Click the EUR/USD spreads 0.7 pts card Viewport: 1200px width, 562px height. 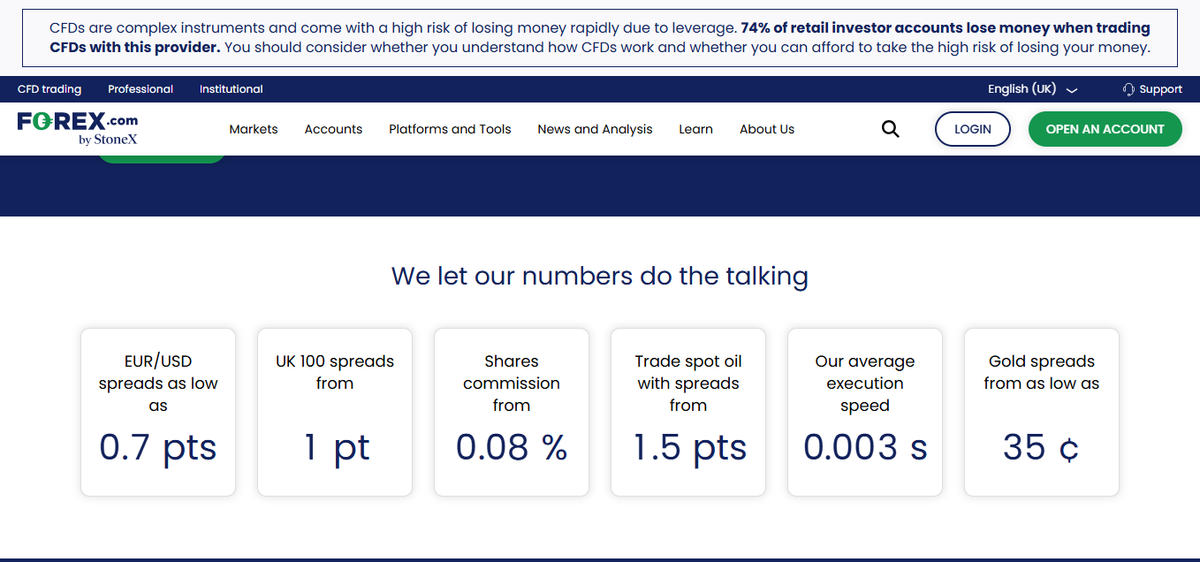[158, 412]
